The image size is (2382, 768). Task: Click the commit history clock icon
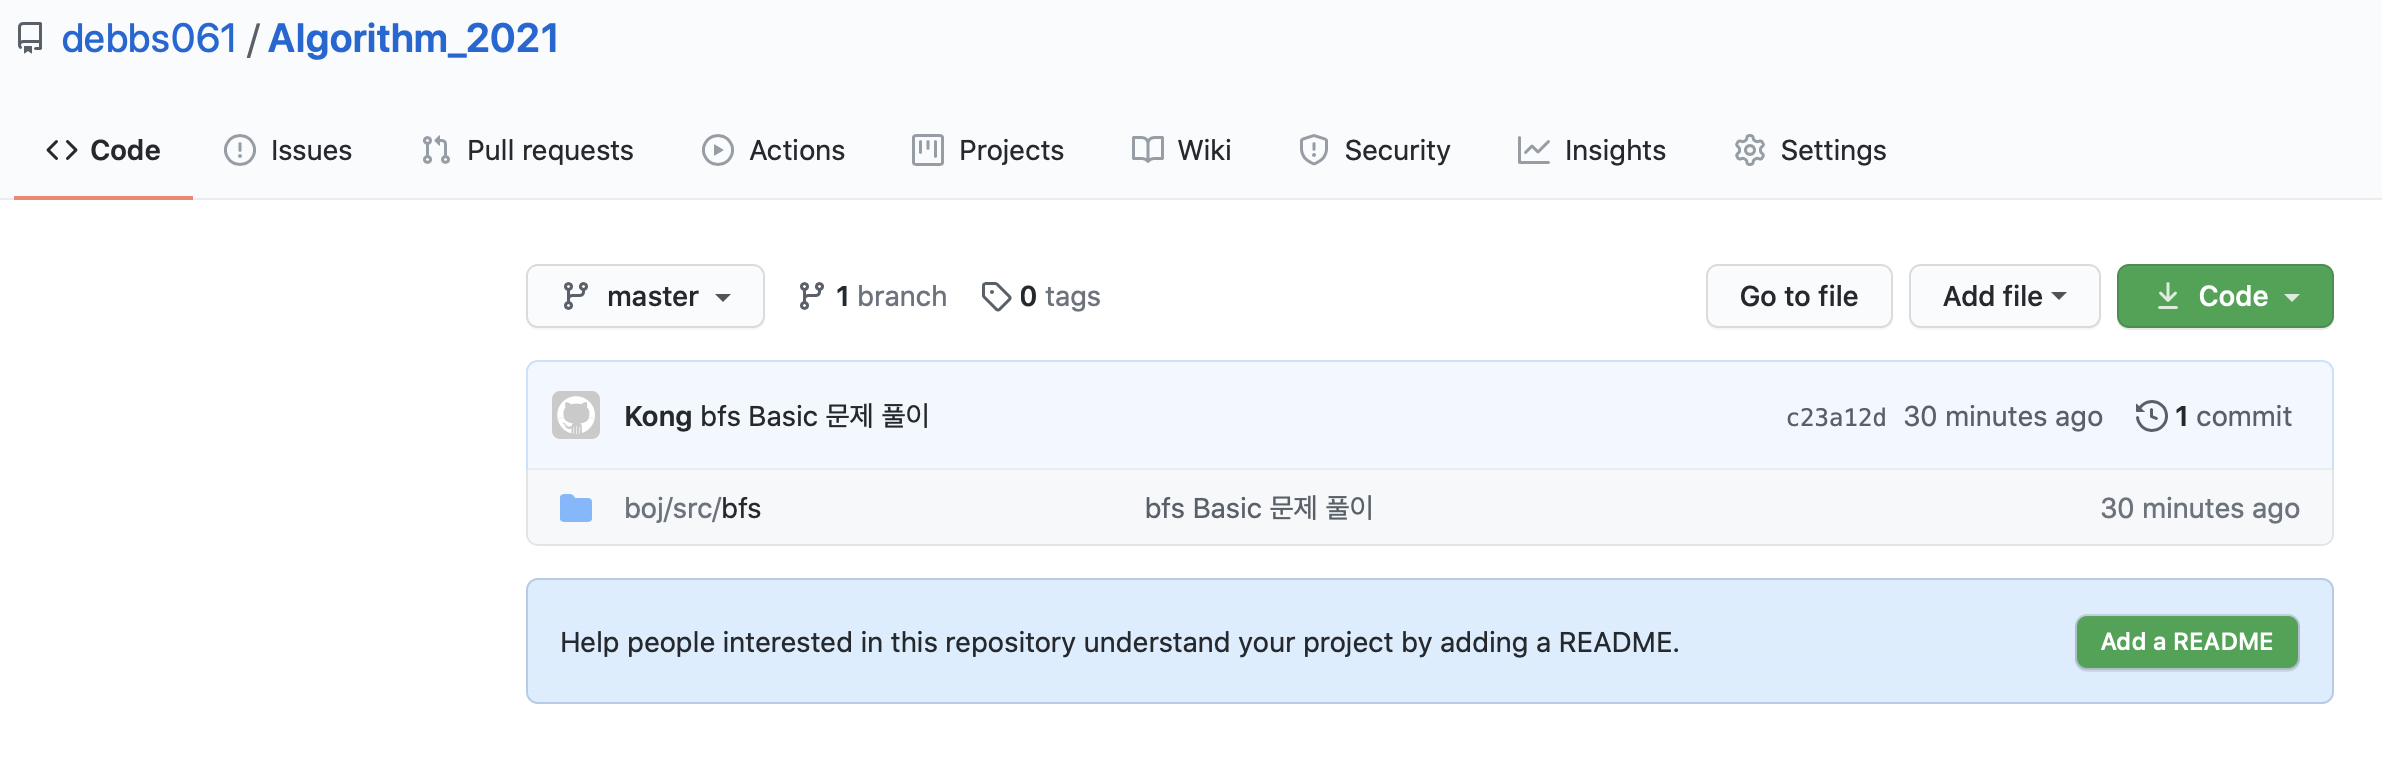click(2151, 416)
